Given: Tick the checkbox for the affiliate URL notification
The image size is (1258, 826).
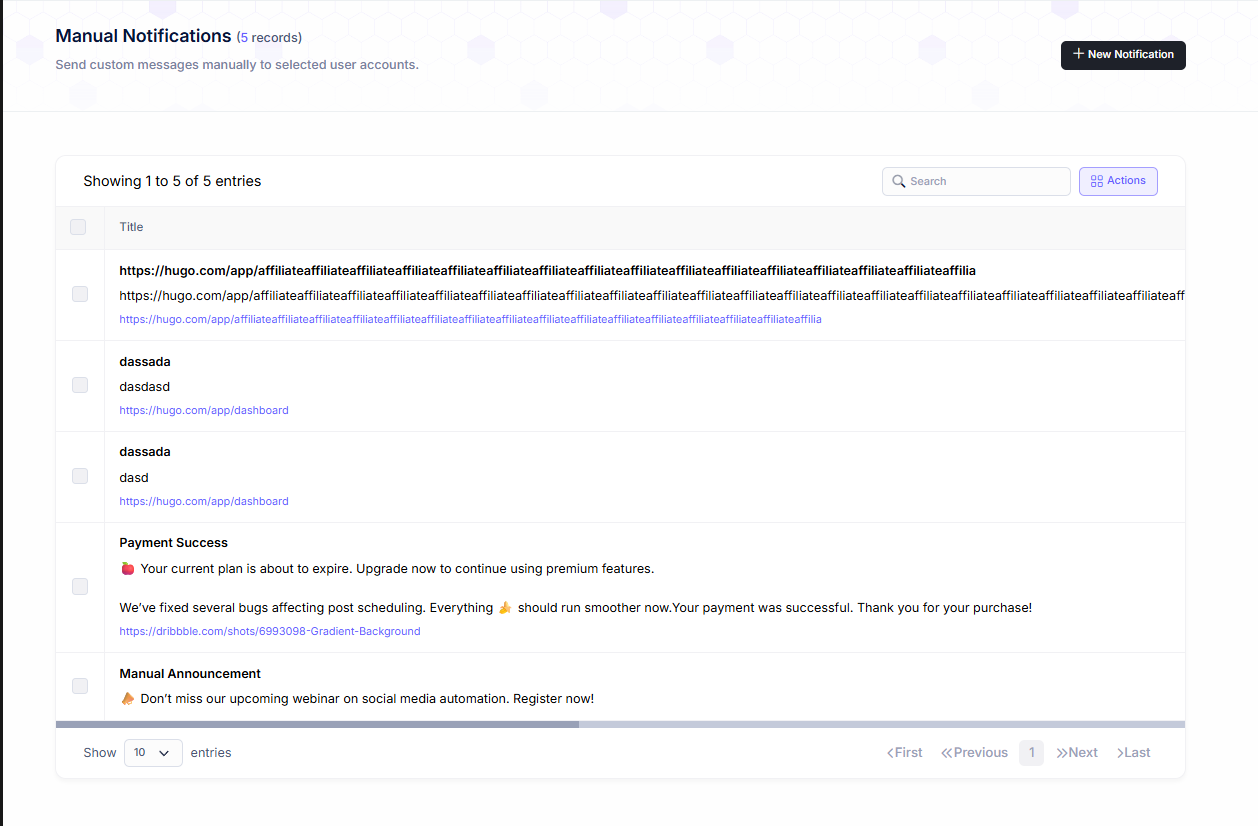Looking at the screenshot, I should (80, 294).
